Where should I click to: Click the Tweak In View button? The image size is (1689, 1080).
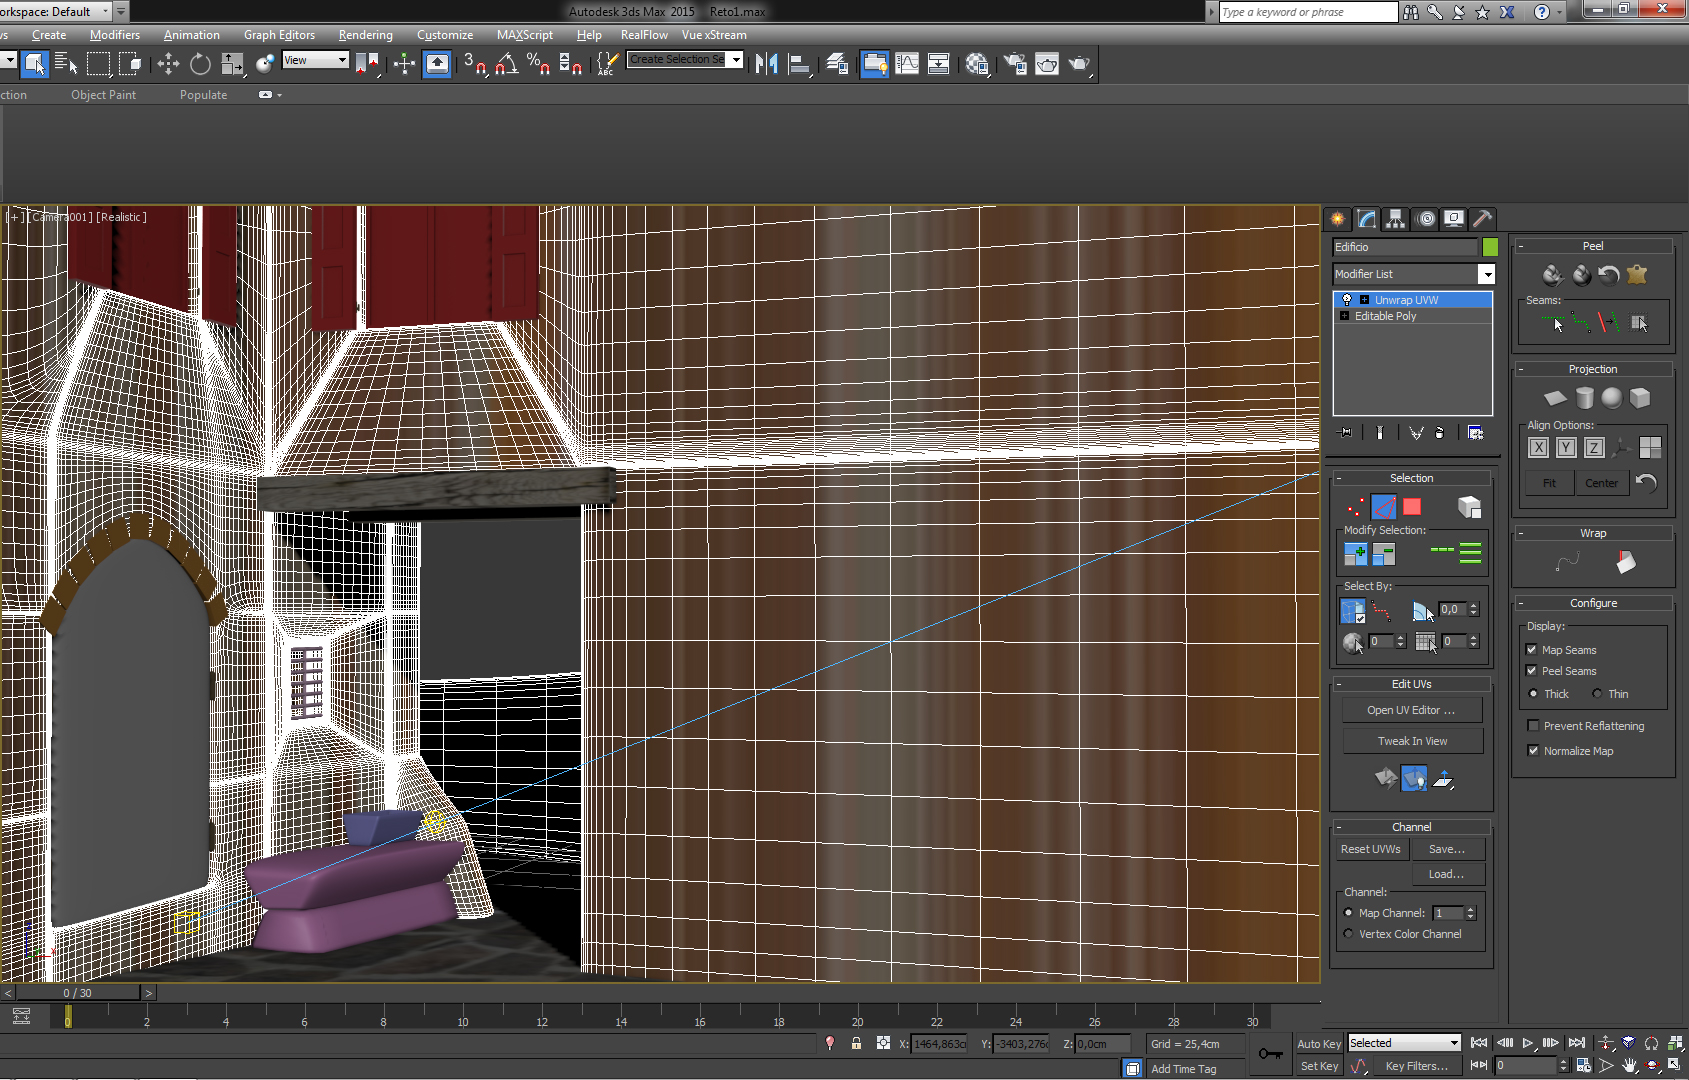[1411, 741]
